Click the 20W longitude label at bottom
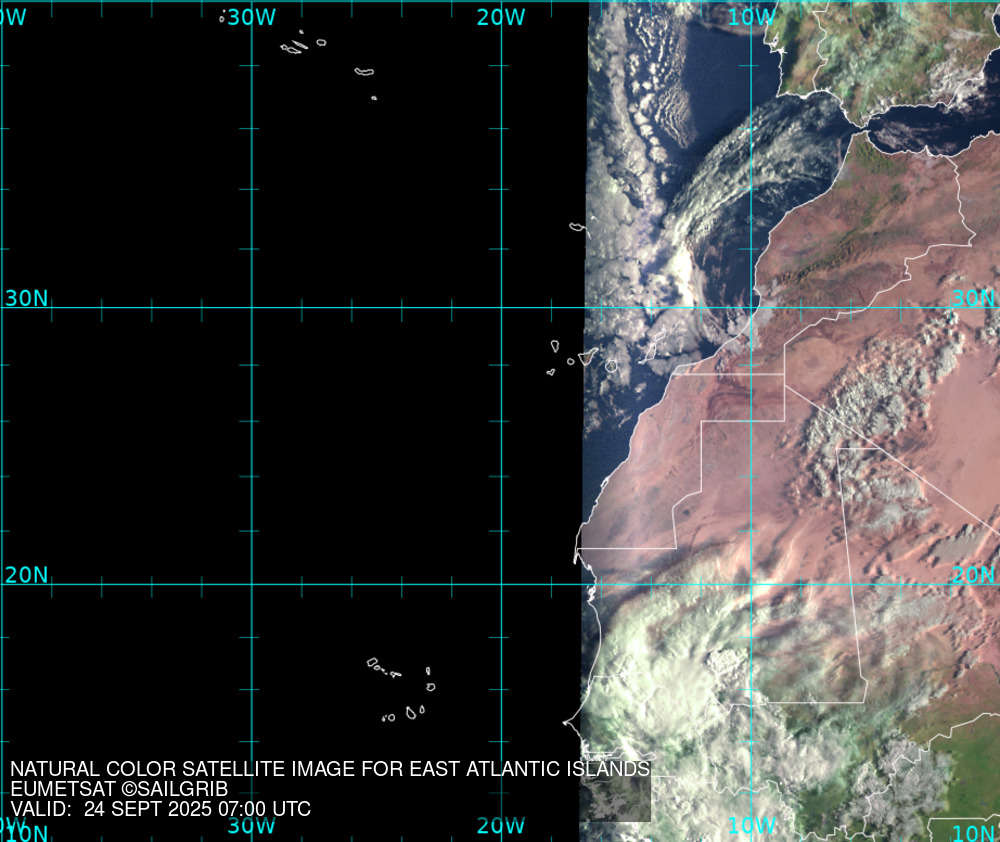1000x842 pixels. click(x=501, y=825)
